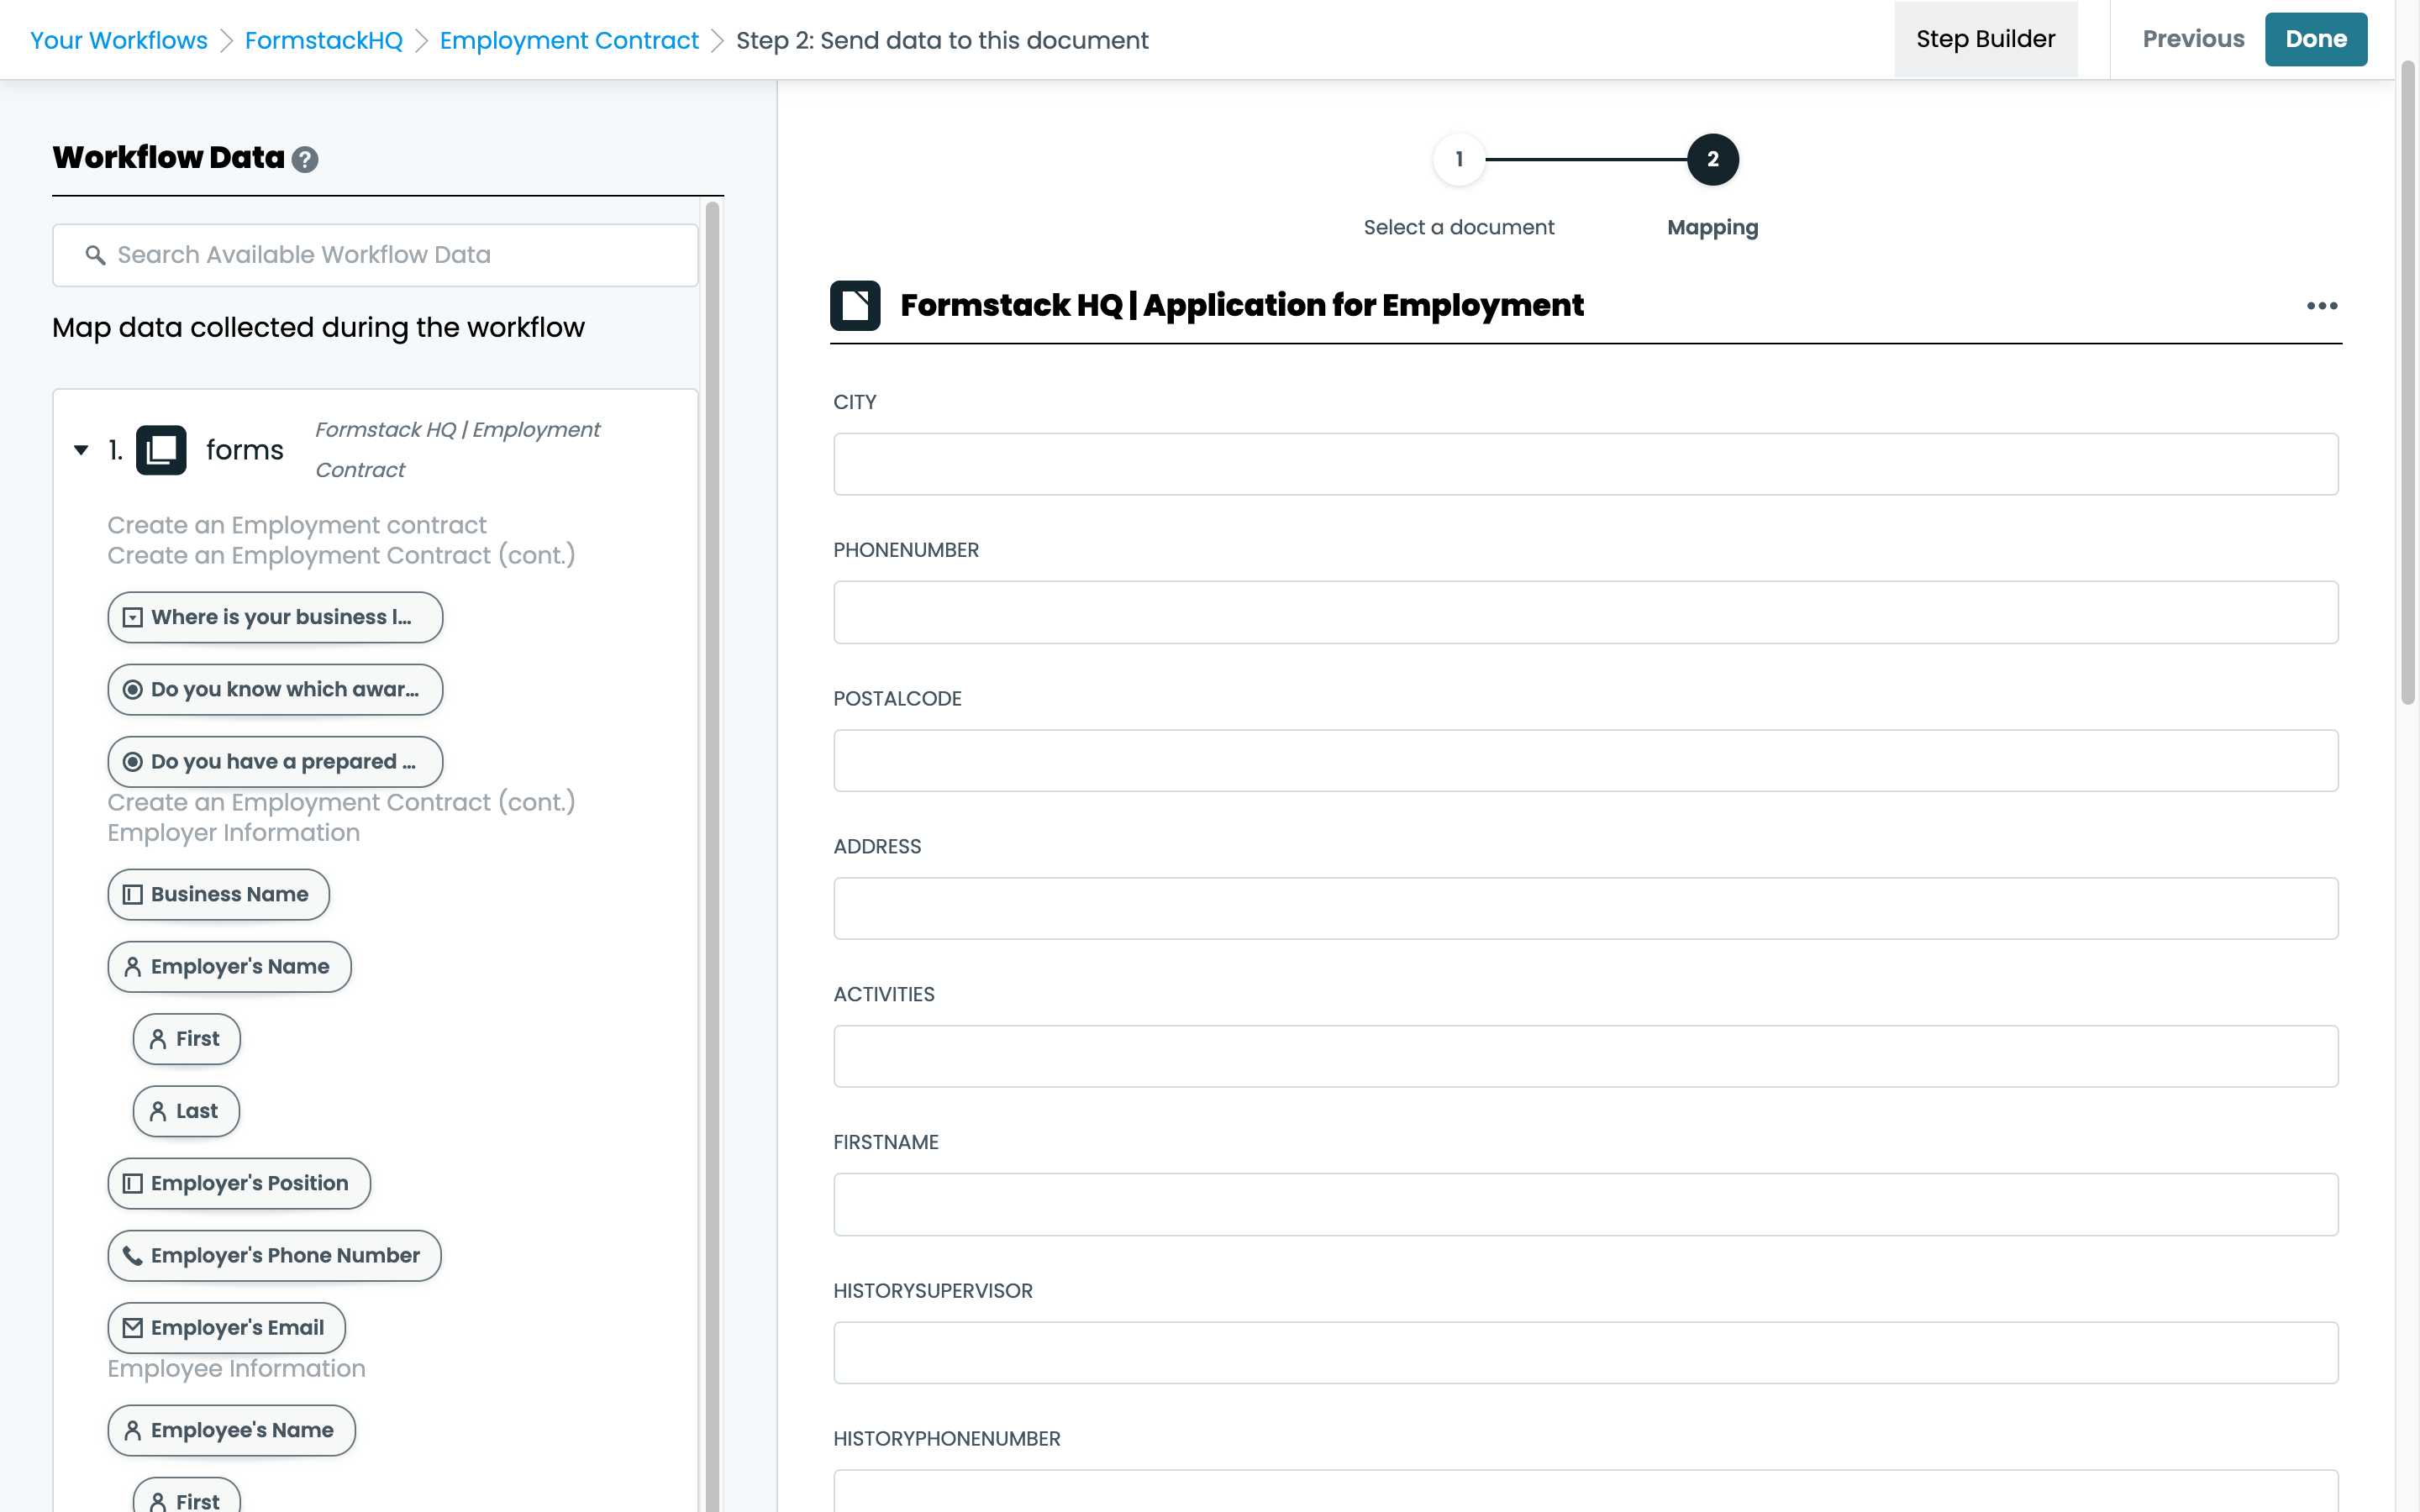Screen dimensions: 2420x1512
Task: Select the Employee's Name person chip
Action: pyautogui.click(x=231, y=1430)
